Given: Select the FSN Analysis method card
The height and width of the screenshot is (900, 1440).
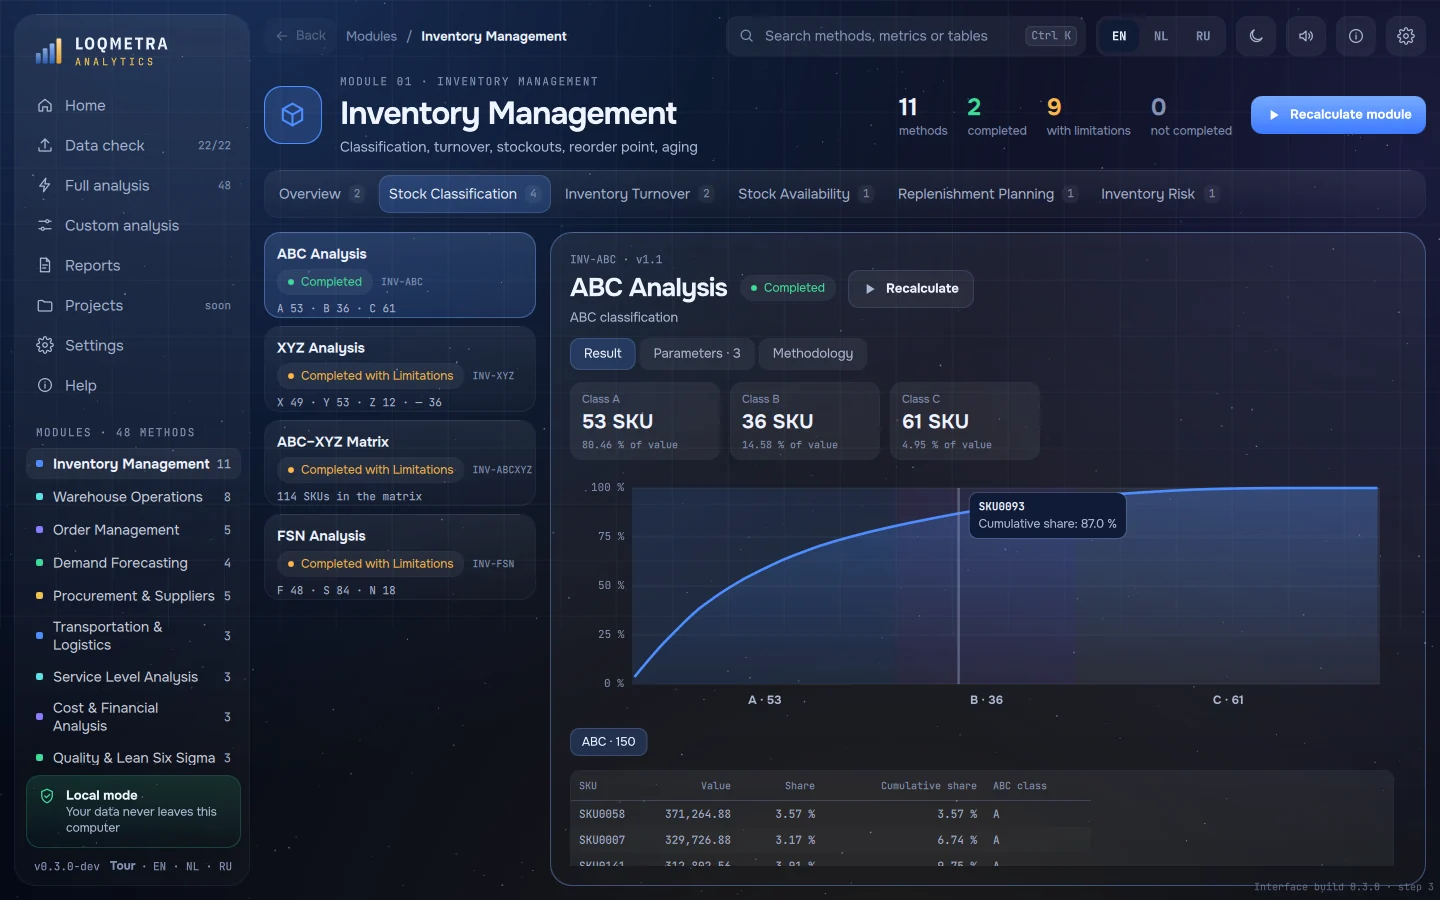Looking at the screenshot, I should point(400,557).
